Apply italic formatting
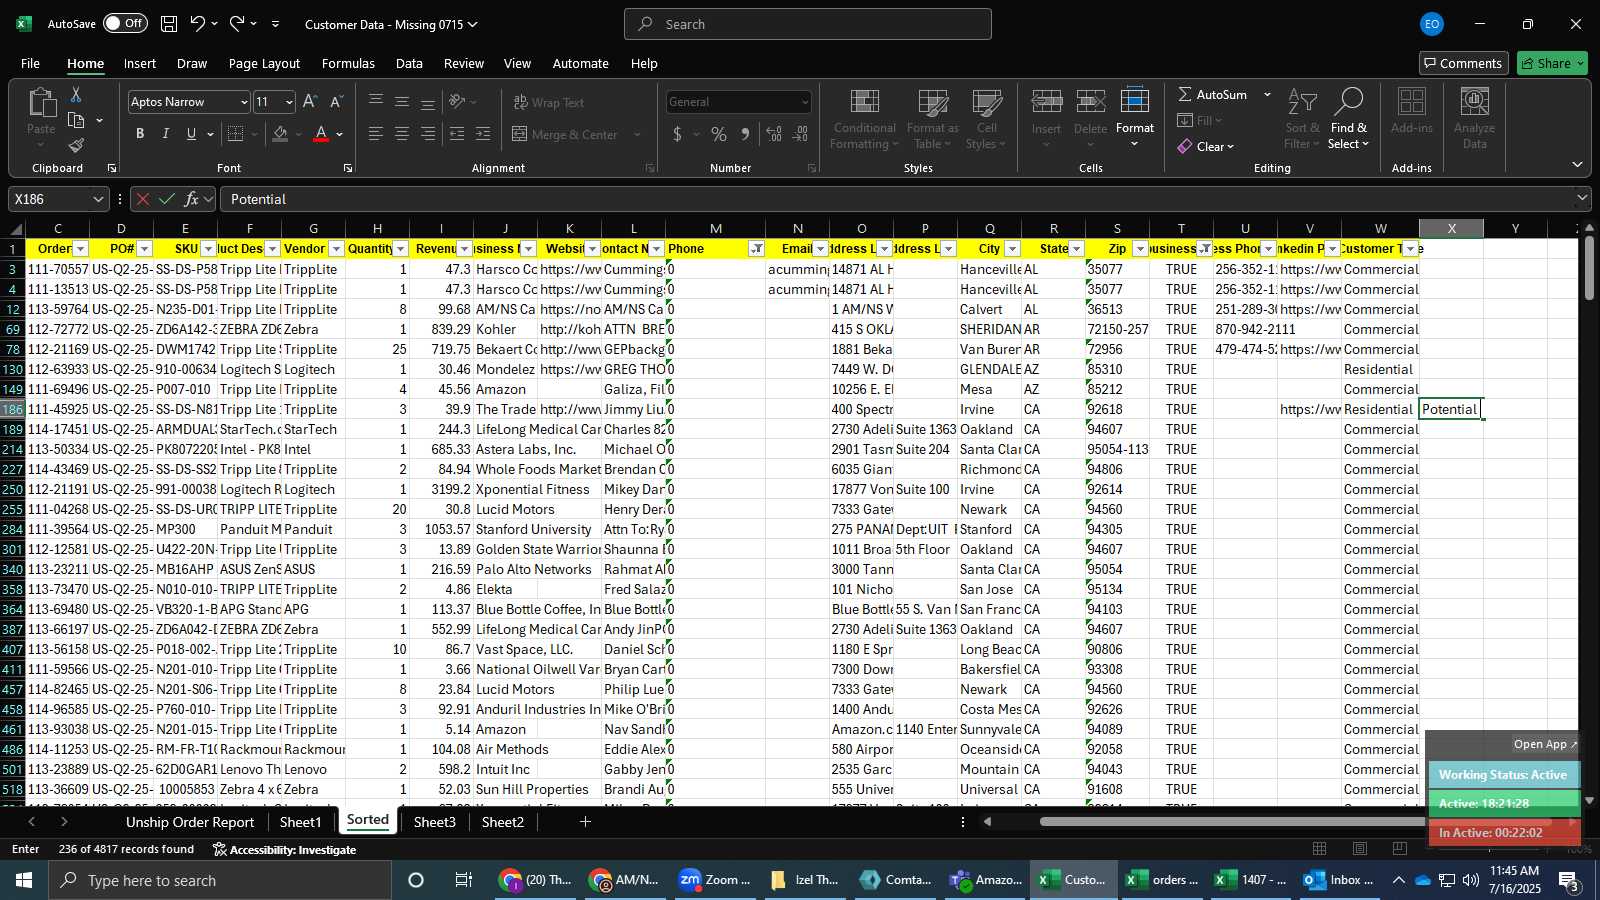1600x900 pixels. 165,134
